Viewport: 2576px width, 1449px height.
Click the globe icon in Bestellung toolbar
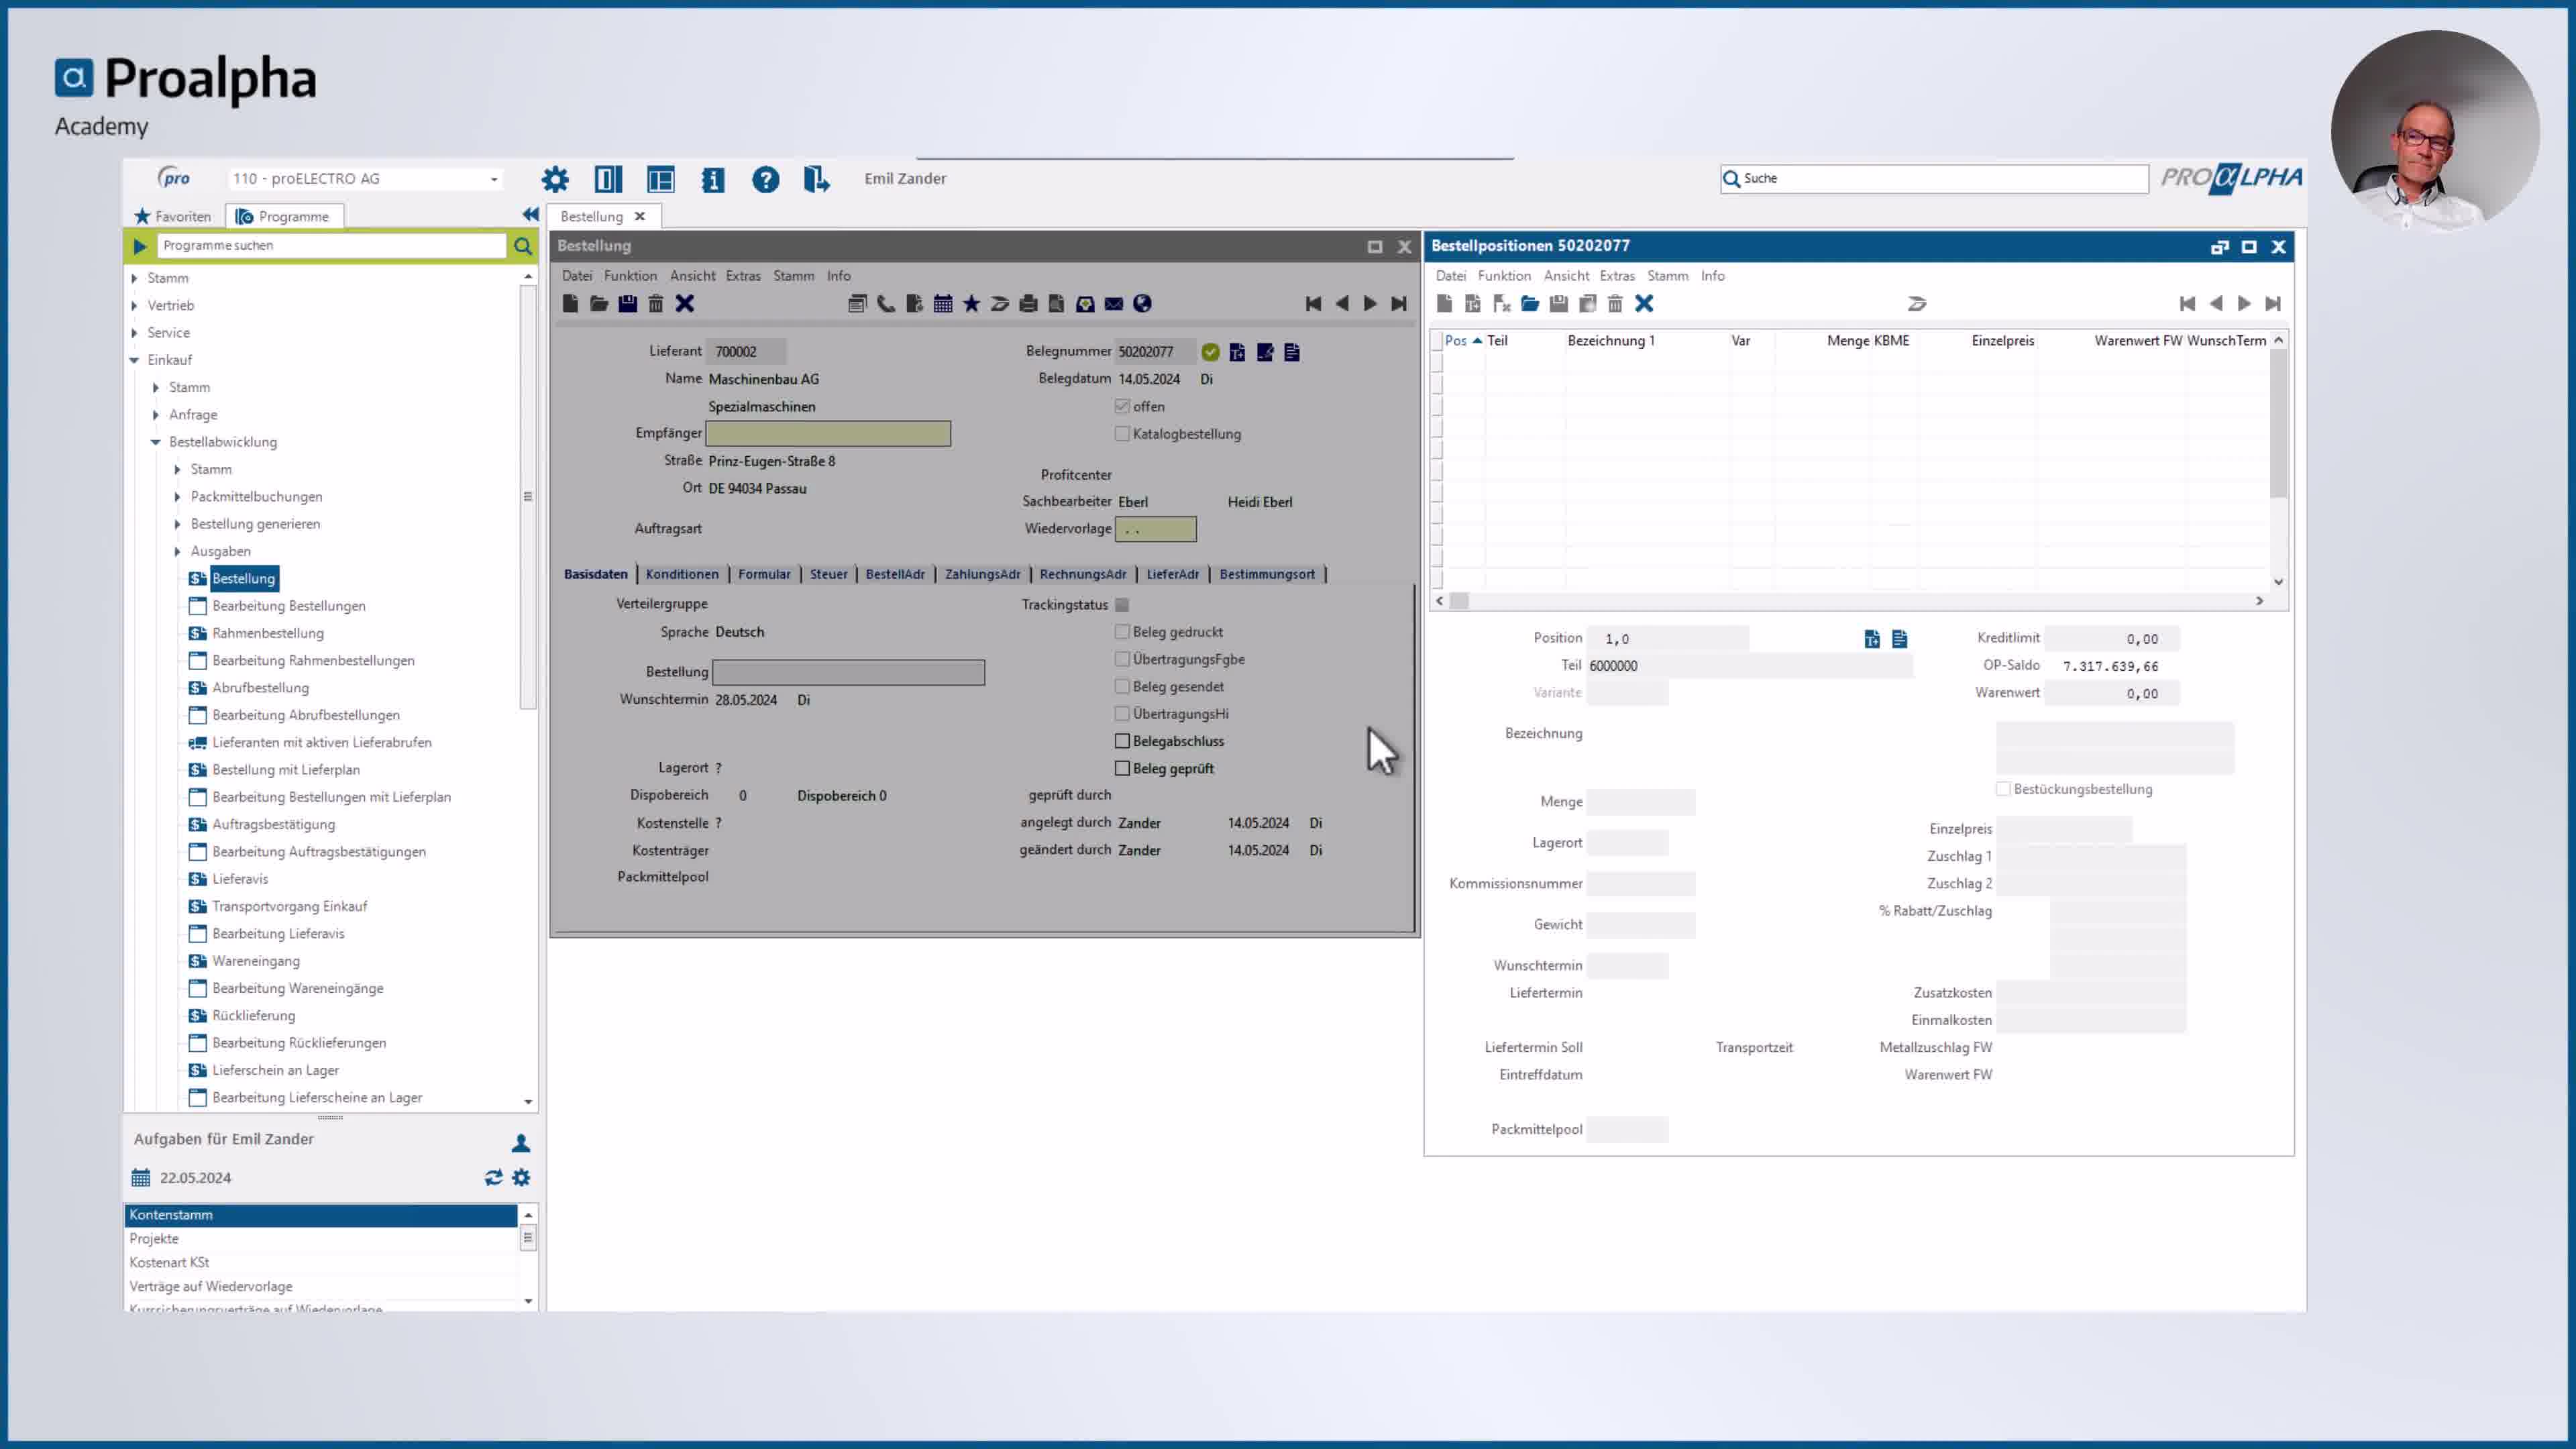coord(1142,304)
